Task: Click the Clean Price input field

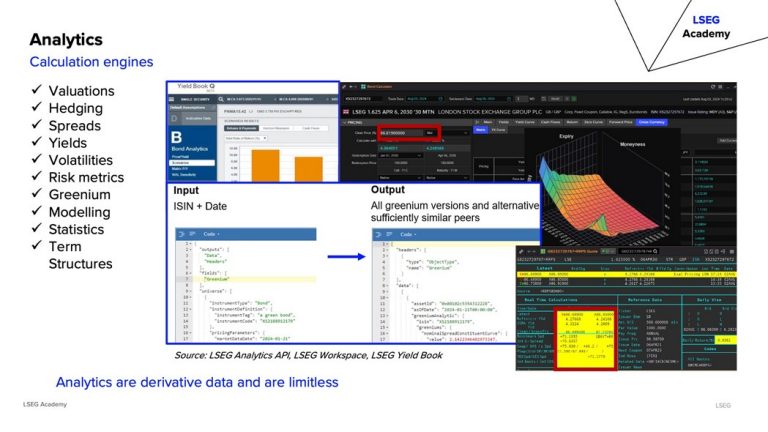Action: pyautogui.click(x=401, y=133)
